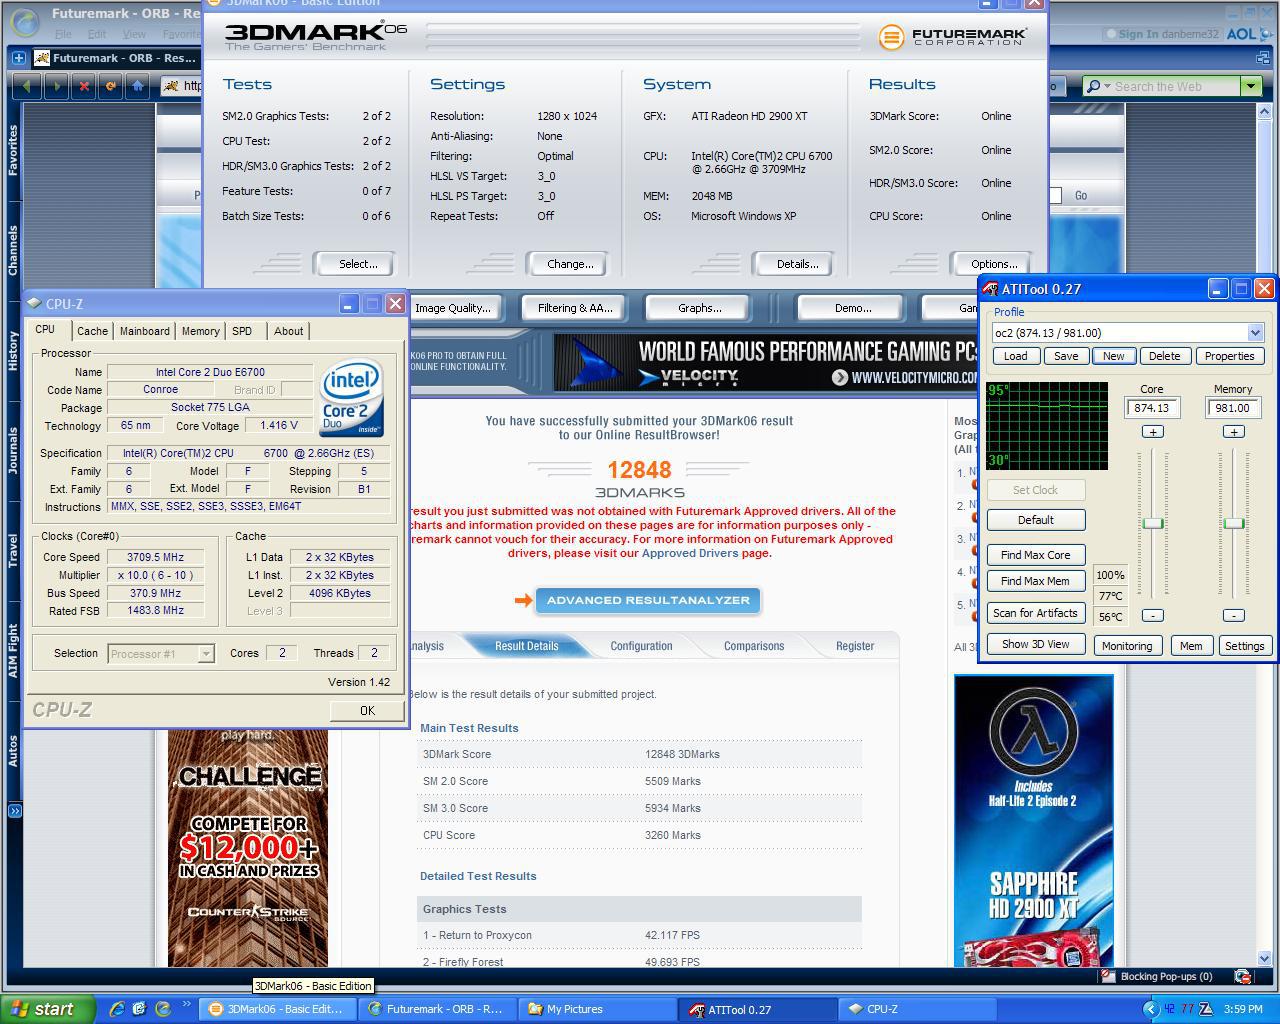Click the Sapphire HD 2900 XT ad
The image size is (1280, 1024).
pos(1034,821)
